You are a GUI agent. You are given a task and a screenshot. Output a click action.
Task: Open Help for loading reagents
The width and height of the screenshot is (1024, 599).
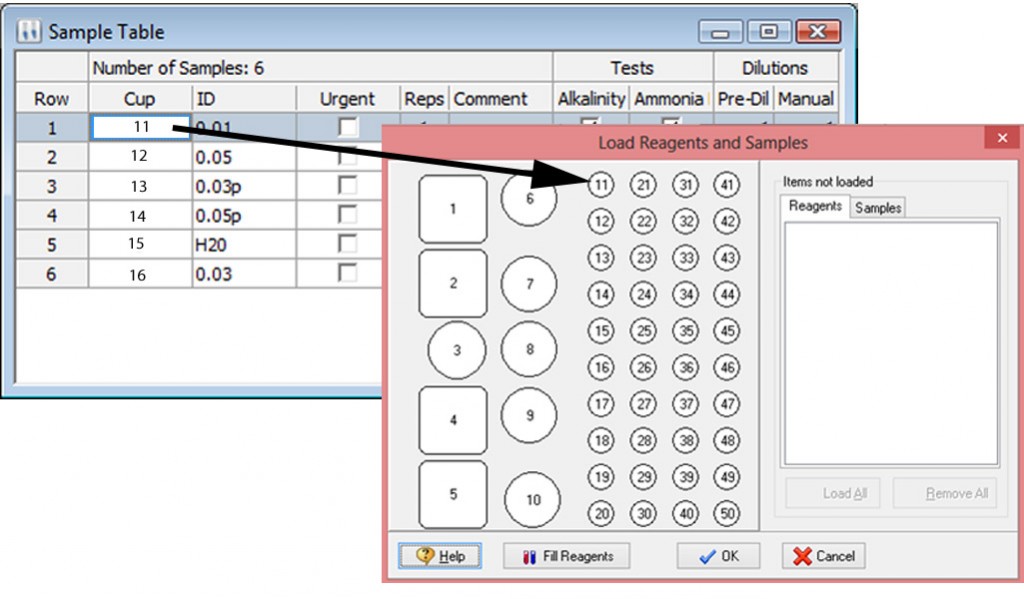[439, 556]
